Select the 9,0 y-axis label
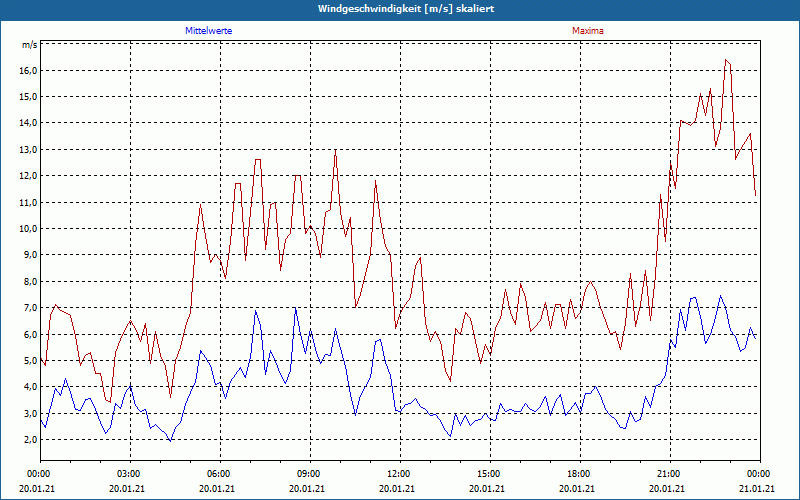 coord(31,255)
